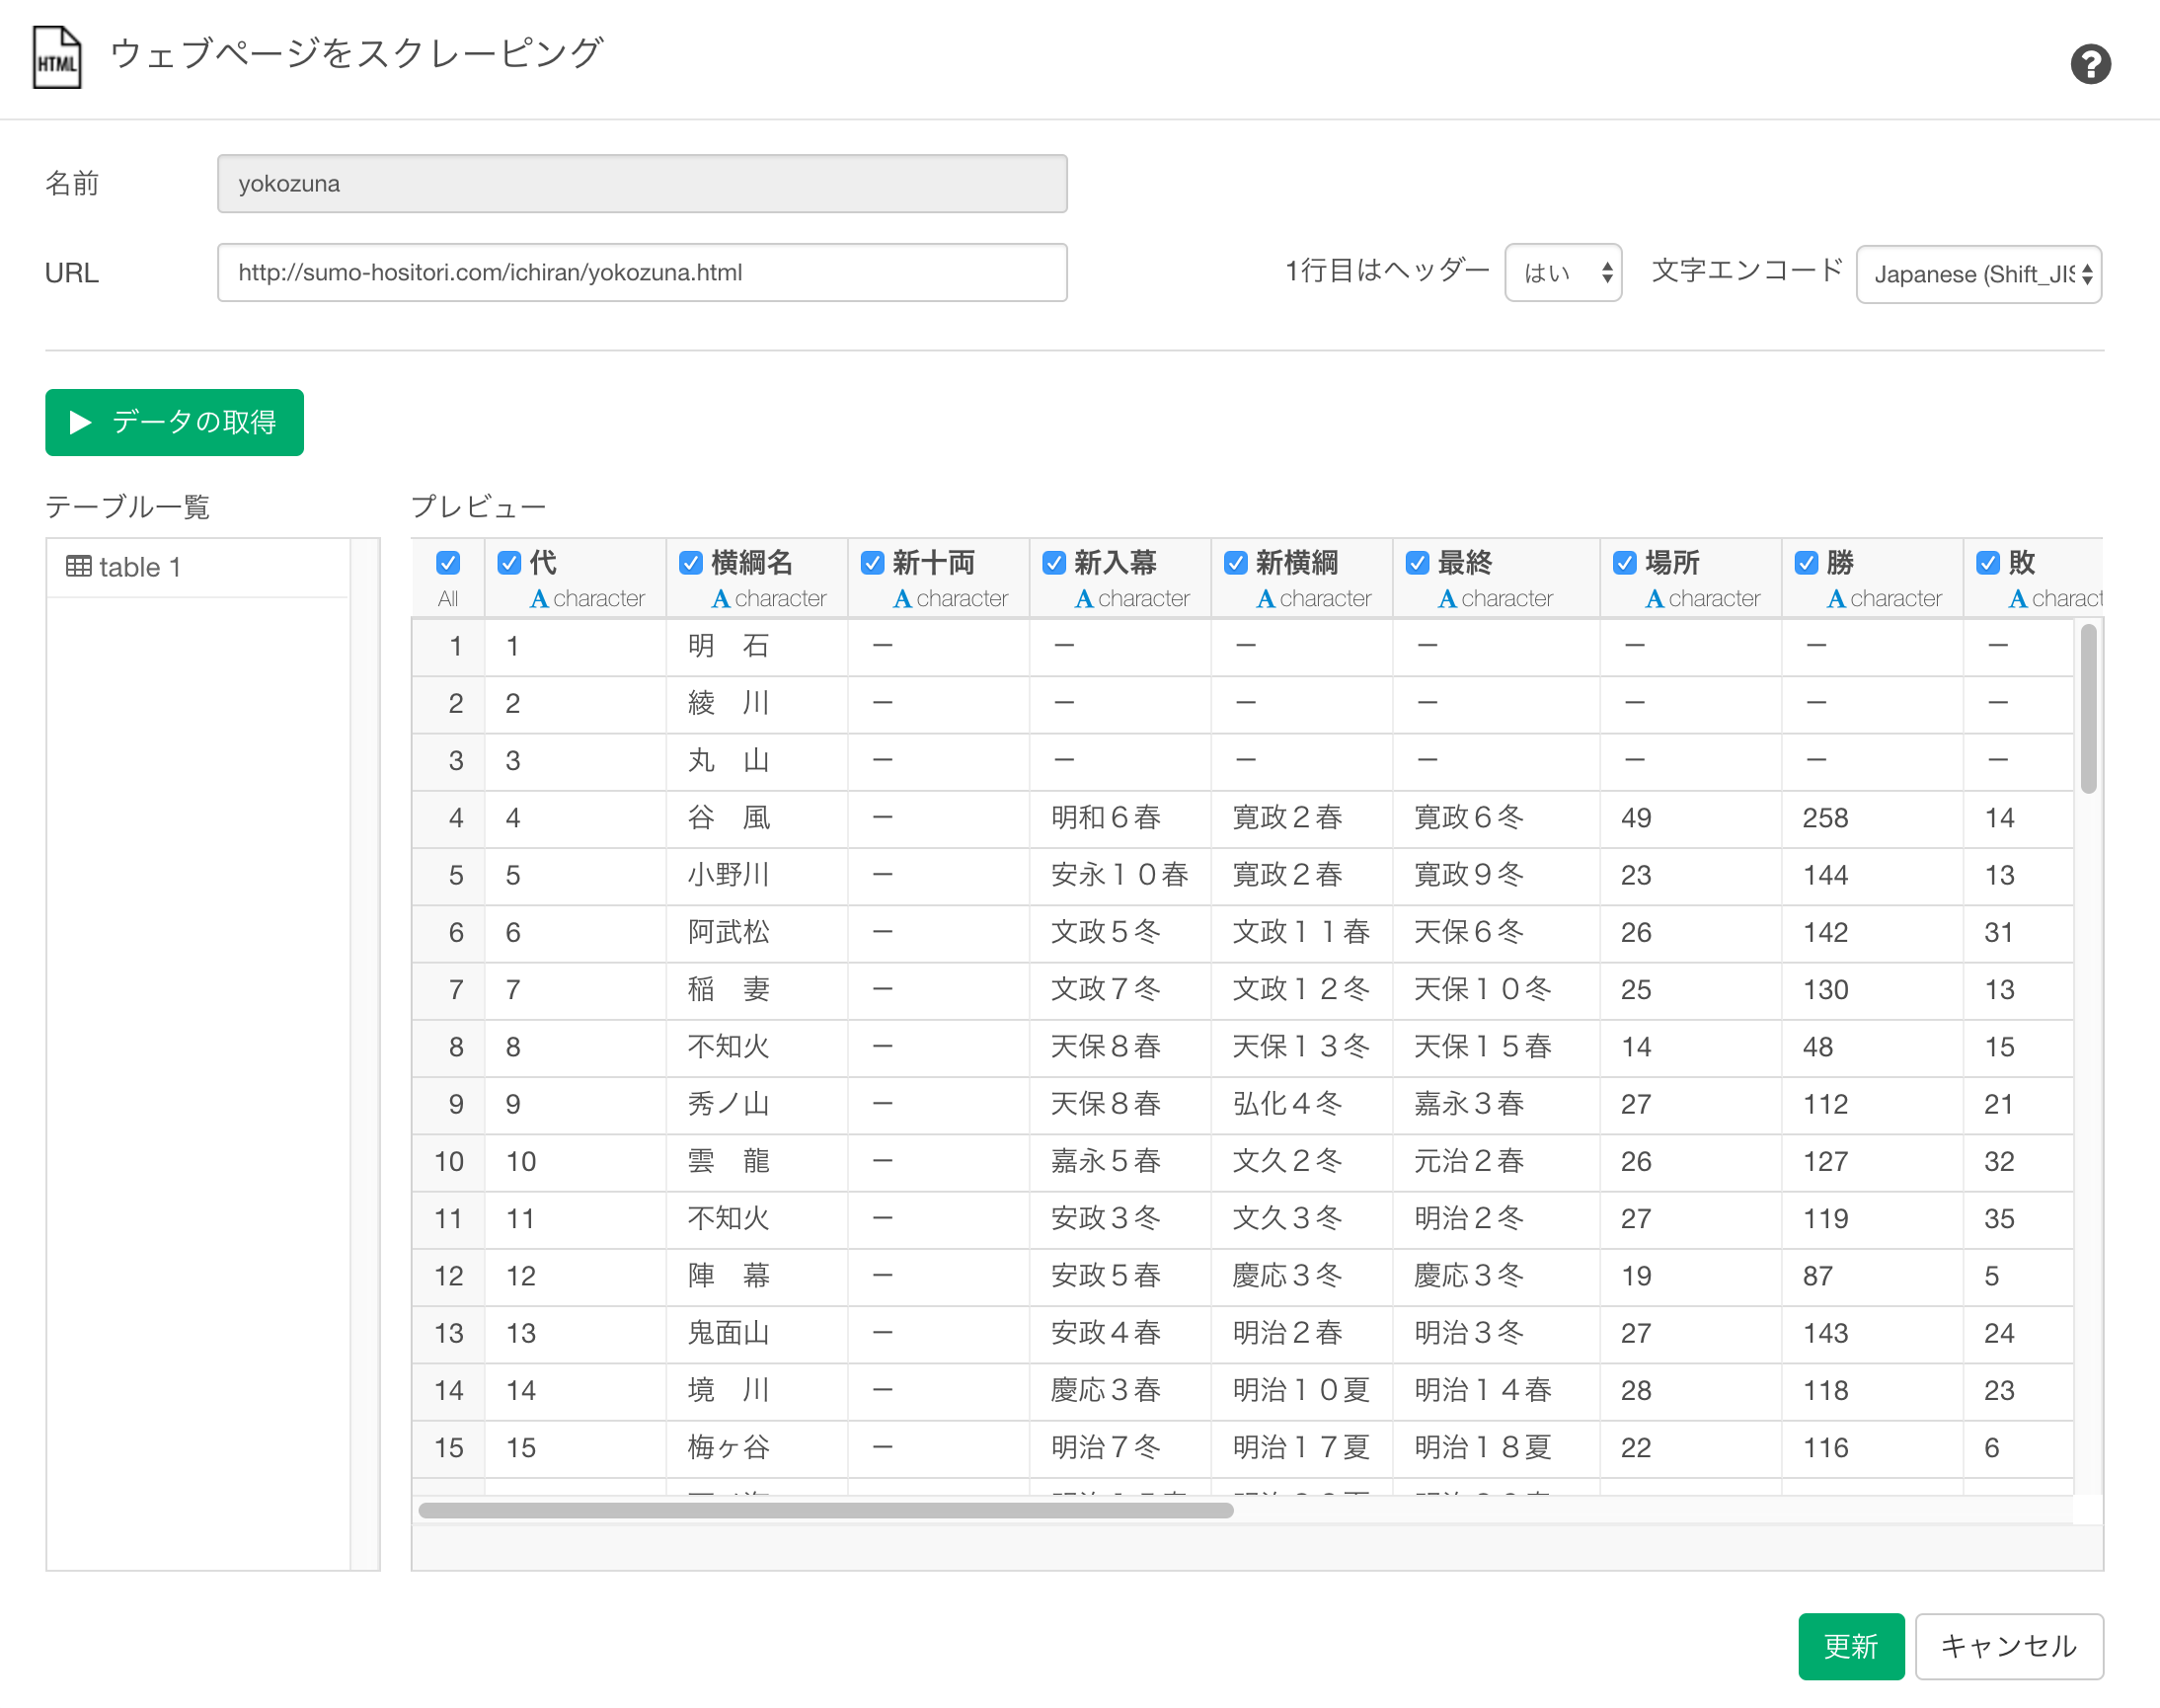Click the キャンセル button

(2008, 1646)
